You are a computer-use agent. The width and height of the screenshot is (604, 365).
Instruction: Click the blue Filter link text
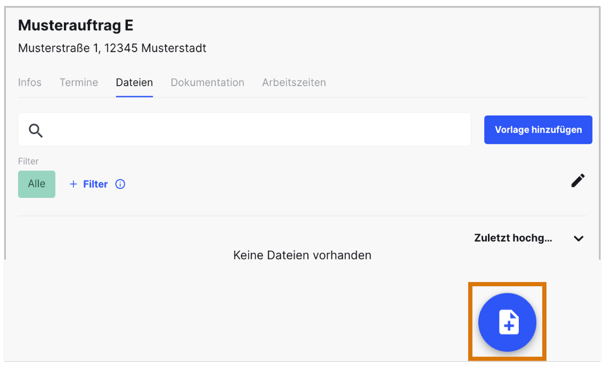(95, 184)
